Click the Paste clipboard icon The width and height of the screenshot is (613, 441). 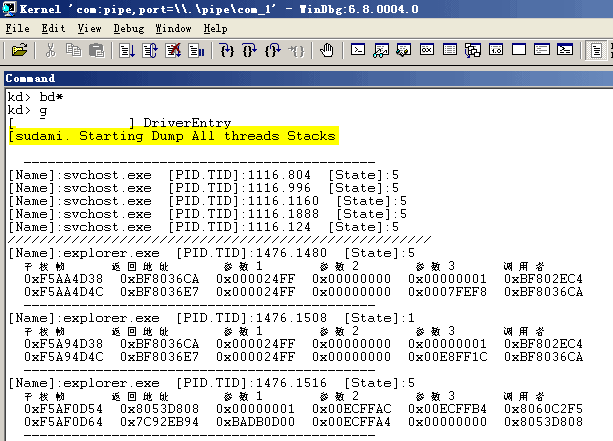coord(96,50)
